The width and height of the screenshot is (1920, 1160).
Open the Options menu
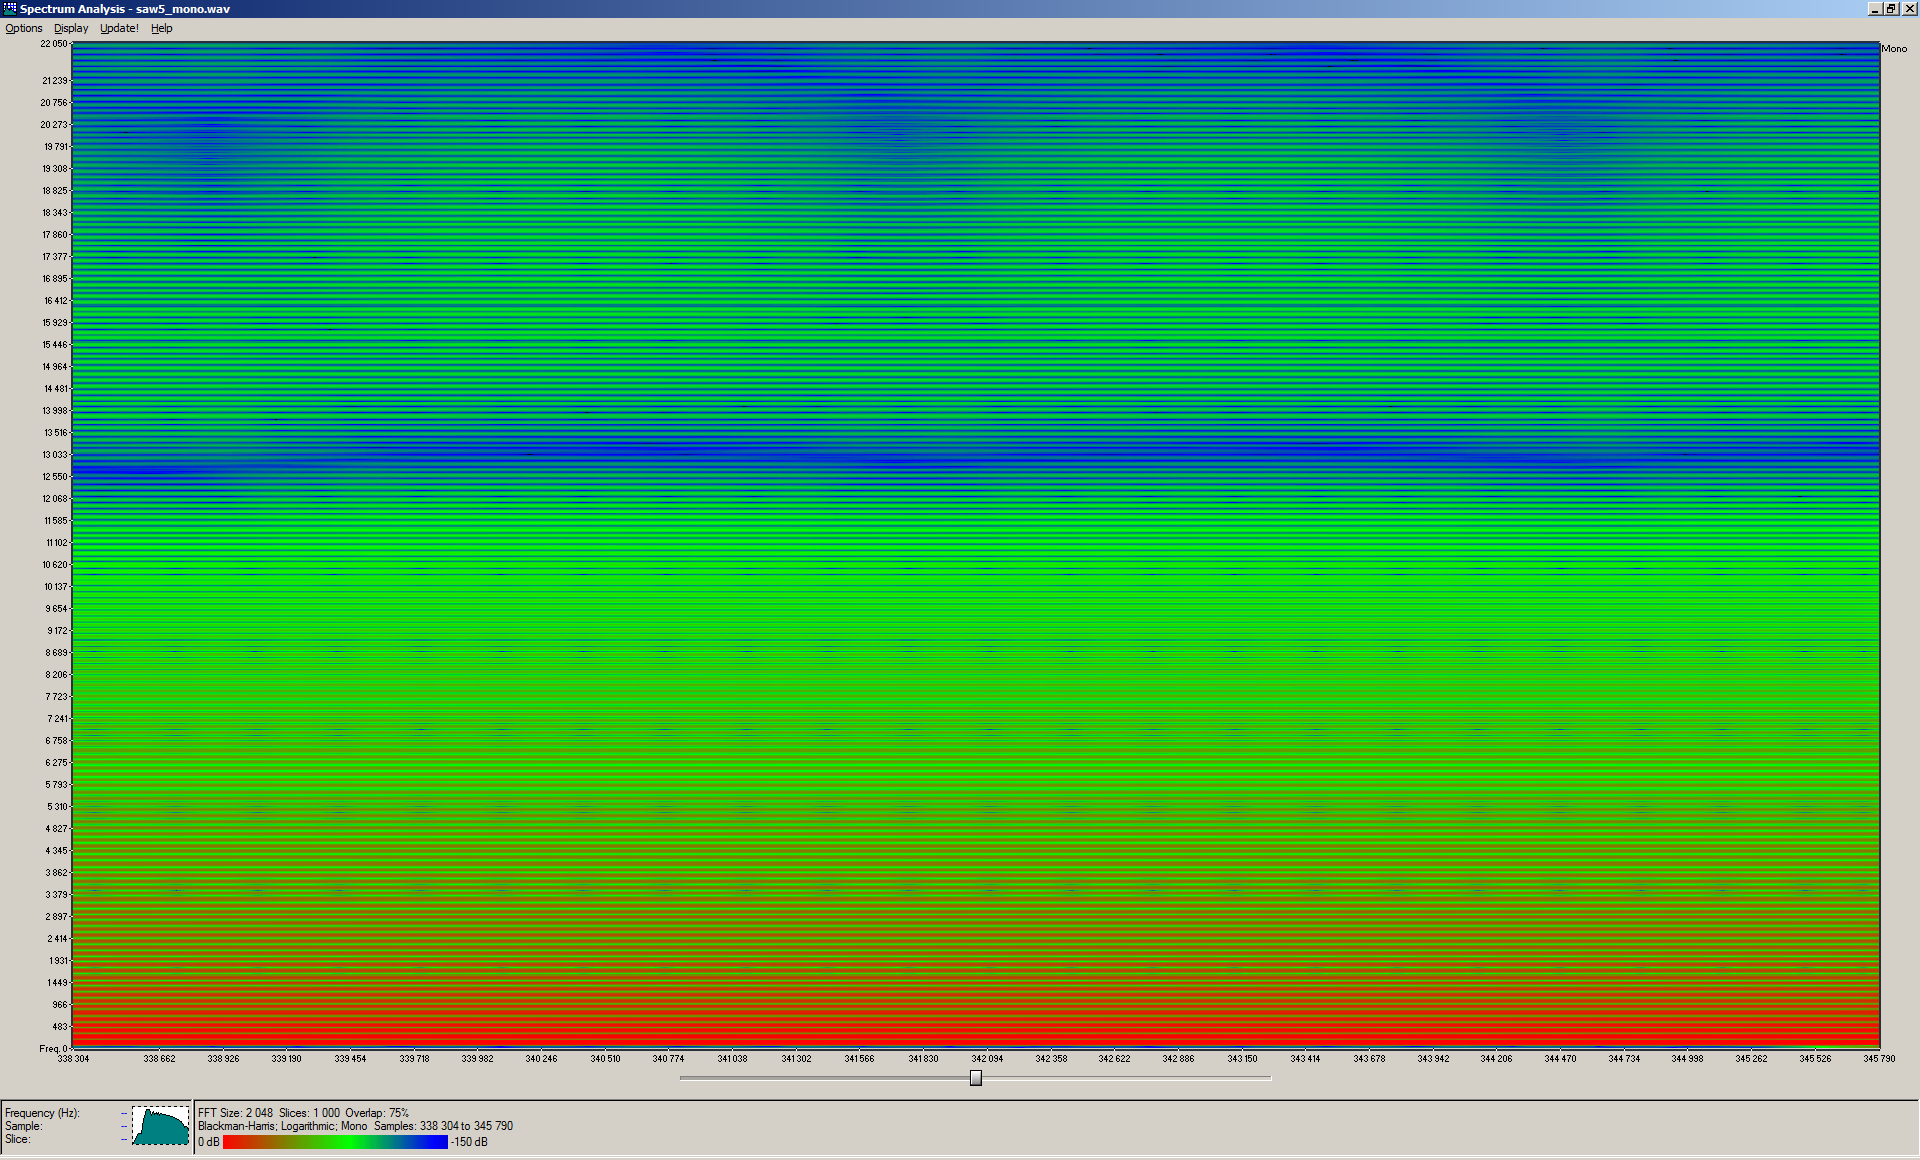(24, 28)
